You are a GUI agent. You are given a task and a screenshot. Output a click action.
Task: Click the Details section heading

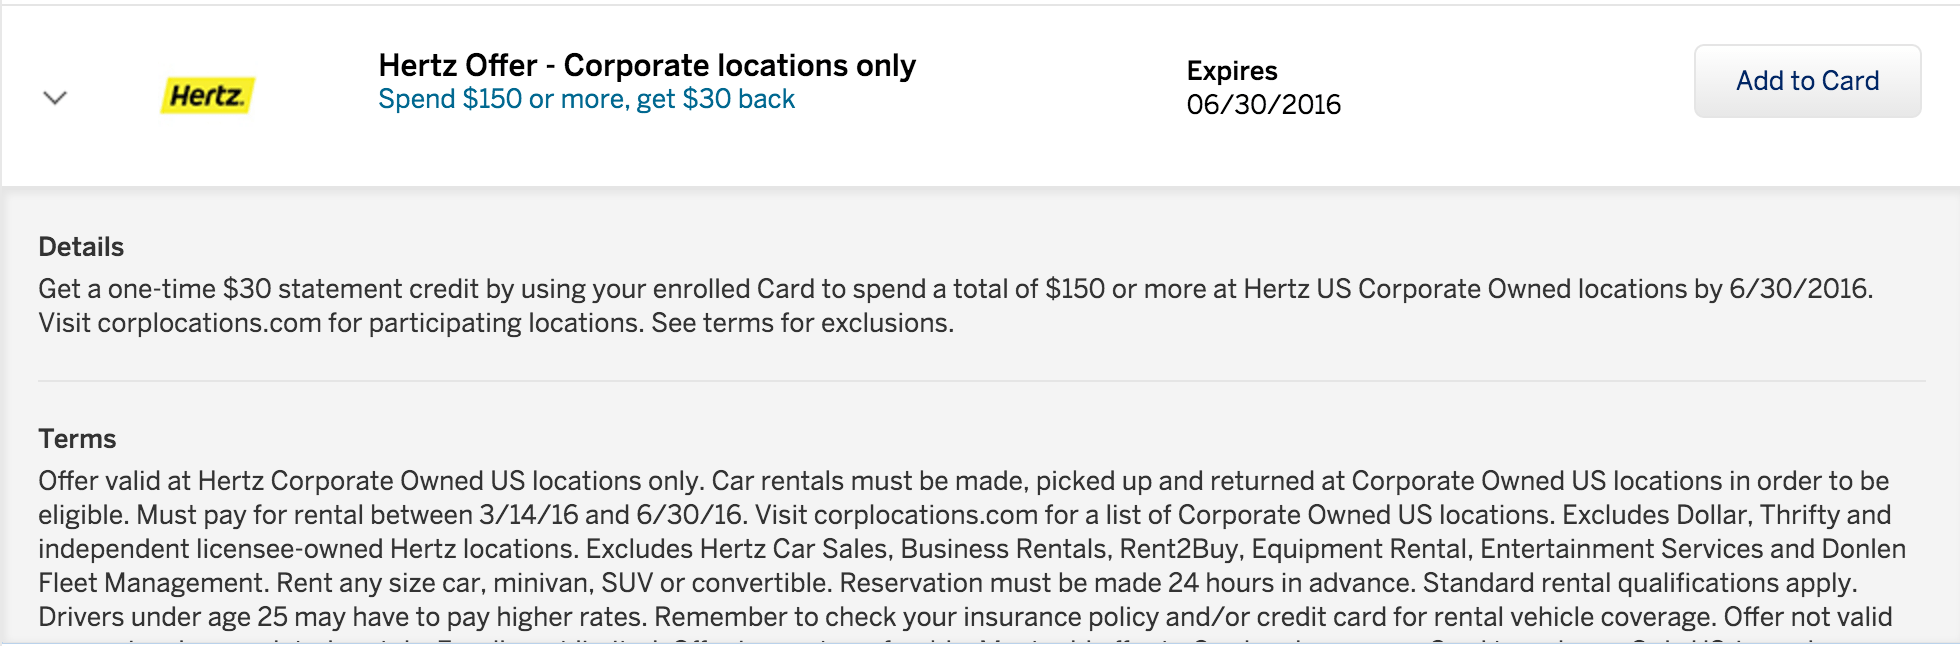[81, 247]
